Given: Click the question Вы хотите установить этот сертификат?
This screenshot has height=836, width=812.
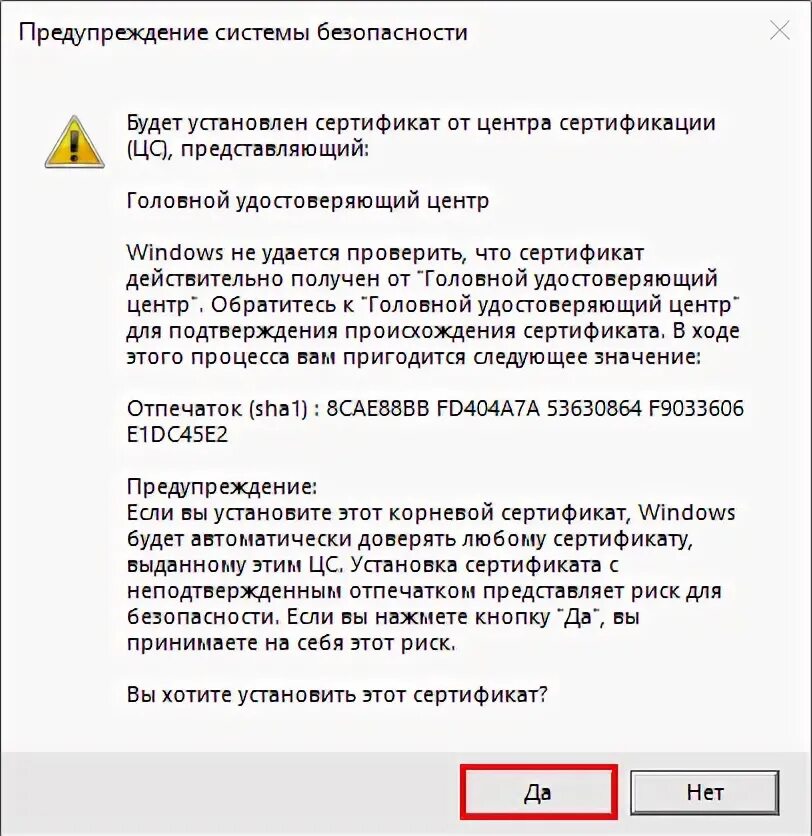Looking at the screenshot, I should (337, 695).
